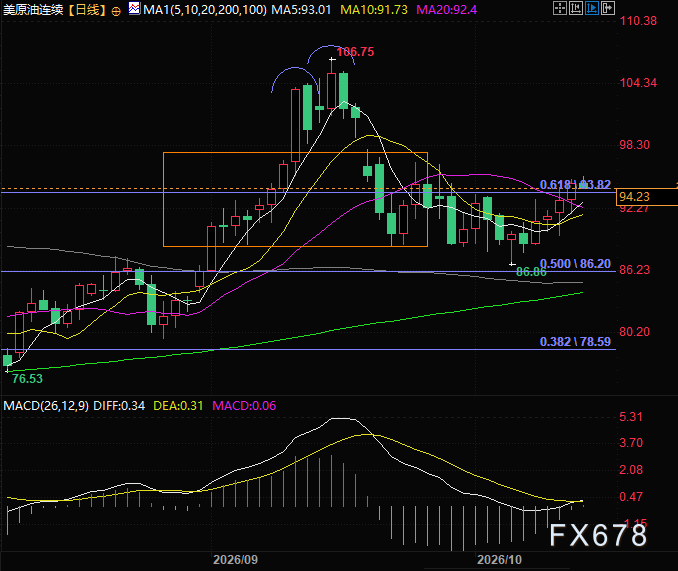Viewport: 678px width, 571px height.
Task: Toggle the crosshair grid toolbar icon
Action: [x=560, y=8]
